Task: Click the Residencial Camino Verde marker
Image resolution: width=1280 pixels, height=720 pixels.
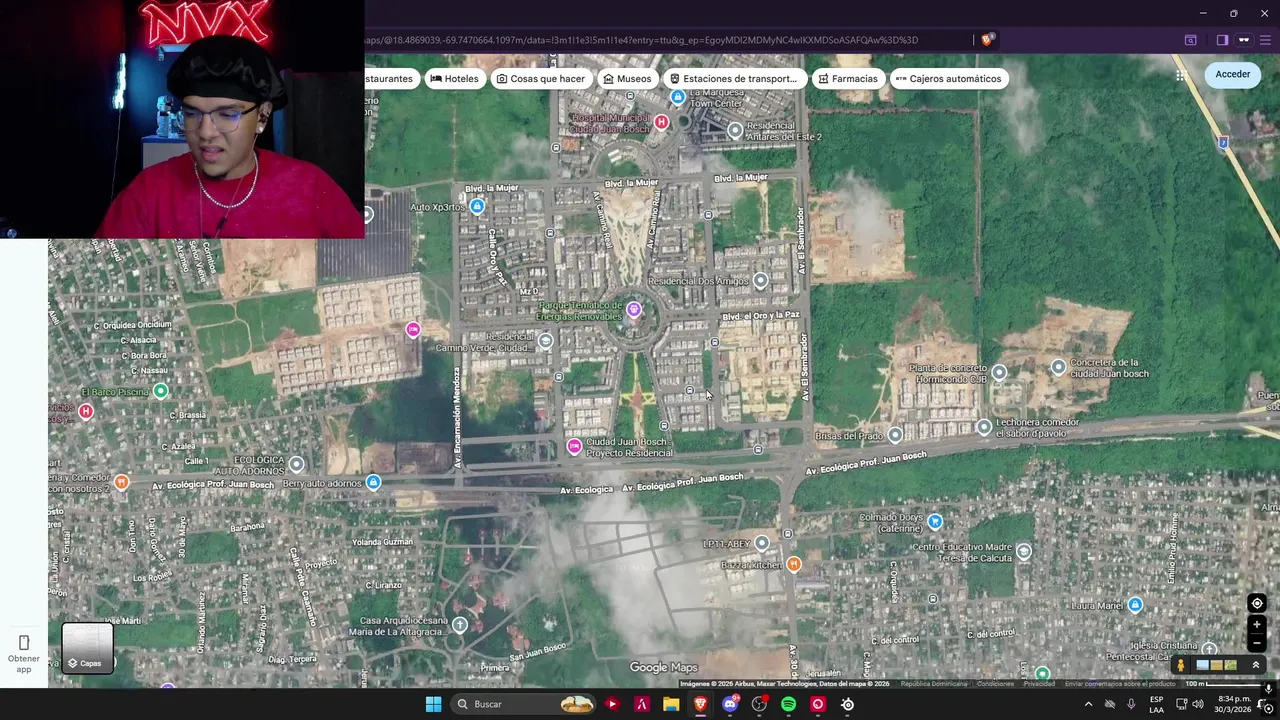Action: [x=545, y=341]
